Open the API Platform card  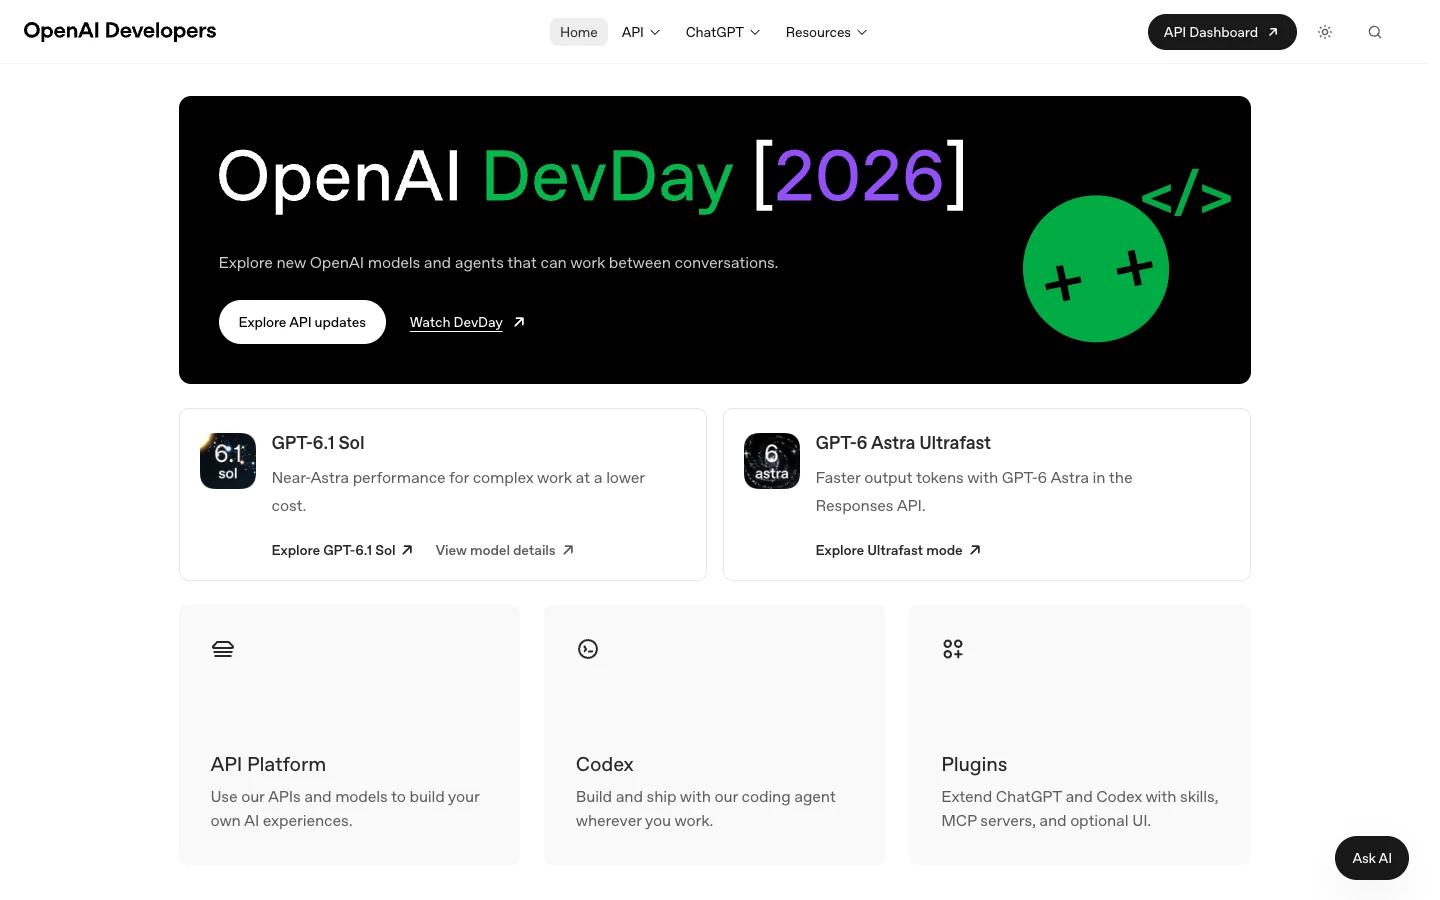pyautogui.click(x=349, y=735)
